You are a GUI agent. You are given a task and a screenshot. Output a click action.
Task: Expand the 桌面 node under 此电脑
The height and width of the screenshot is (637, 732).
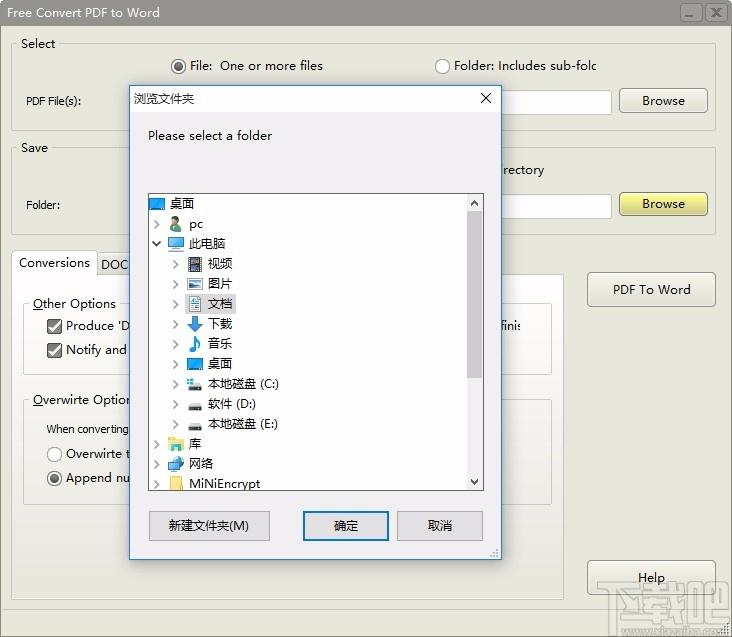pos(176,364)
